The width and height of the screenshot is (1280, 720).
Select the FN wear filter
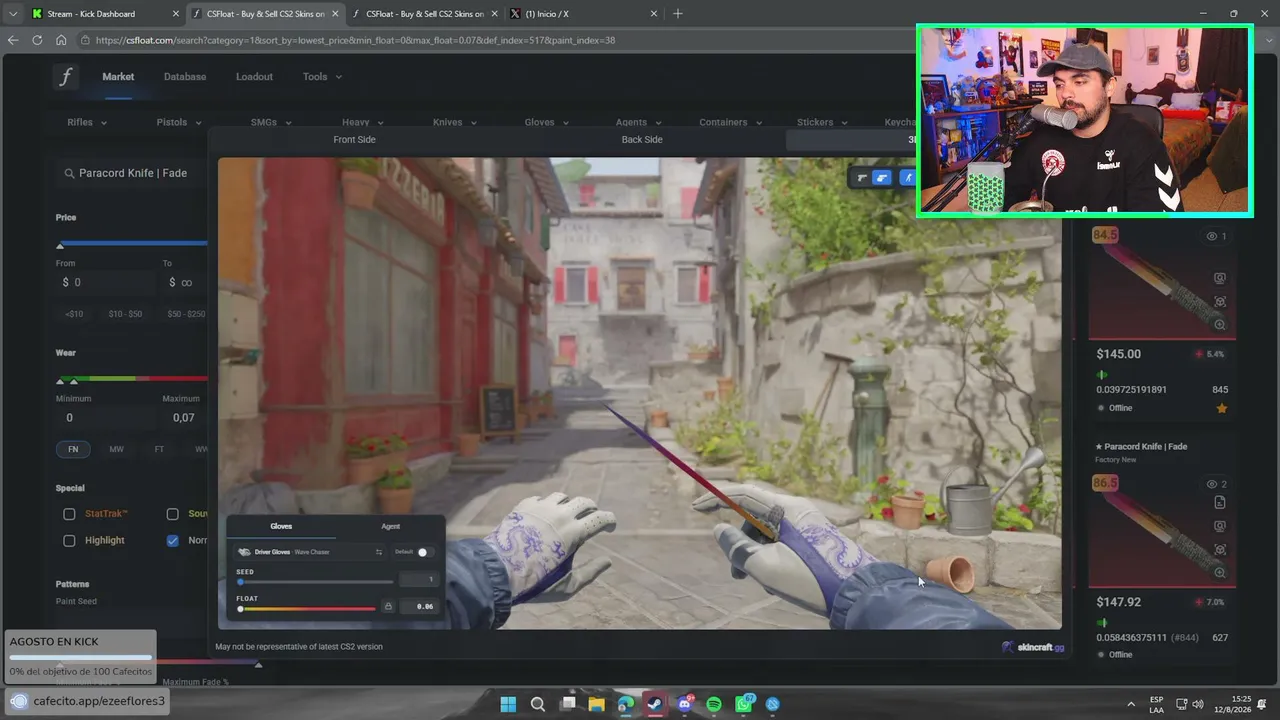73,450
